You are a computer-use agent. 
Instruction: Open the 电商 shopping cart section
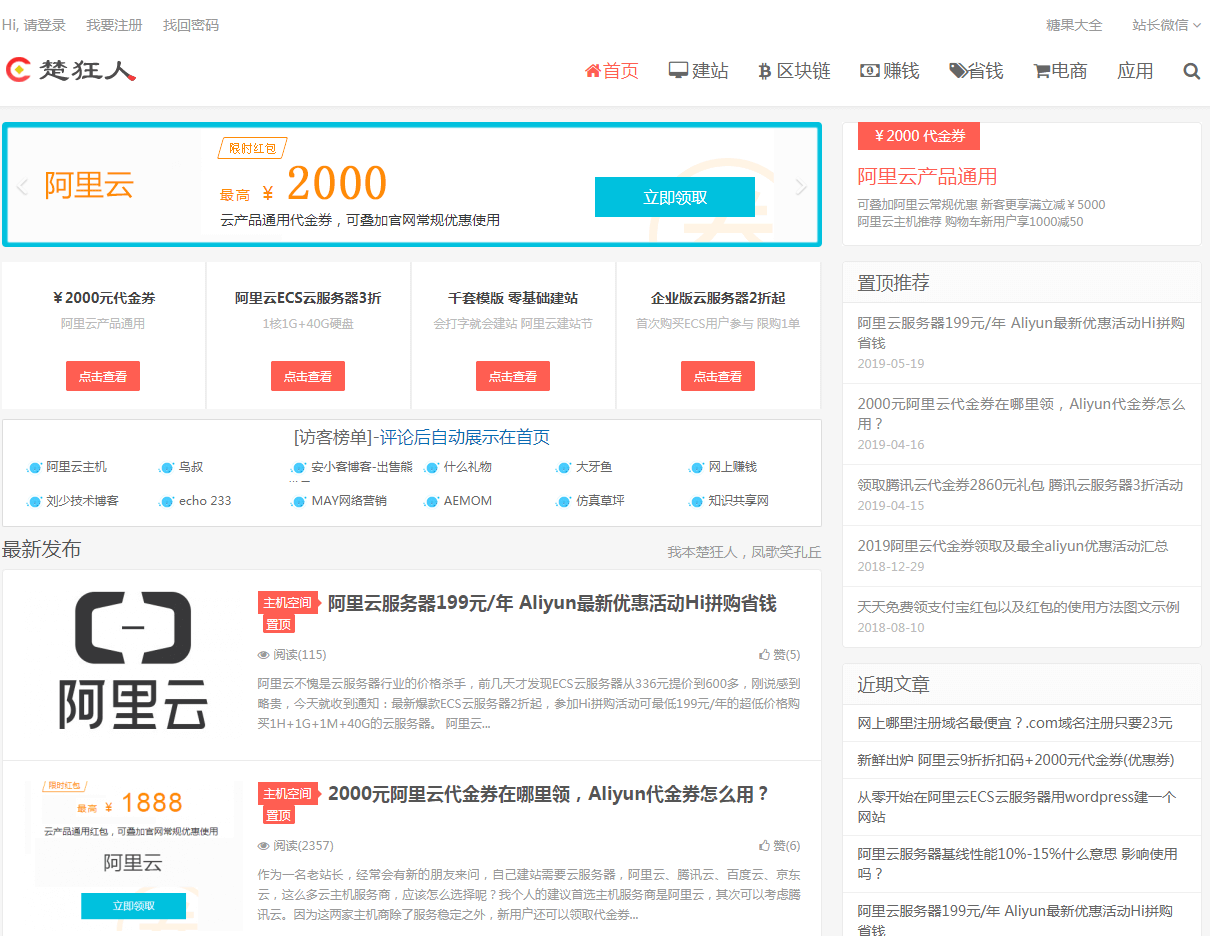(x=1060, y=71)
